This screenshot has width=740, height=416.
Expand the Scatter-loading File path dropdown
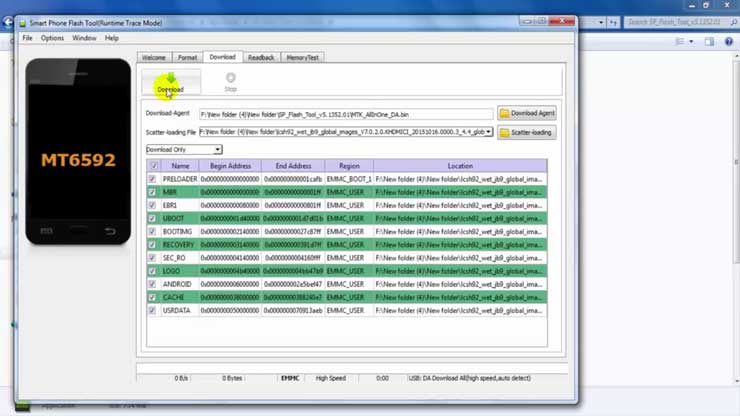pyautogui.click(x=488, y=132)
